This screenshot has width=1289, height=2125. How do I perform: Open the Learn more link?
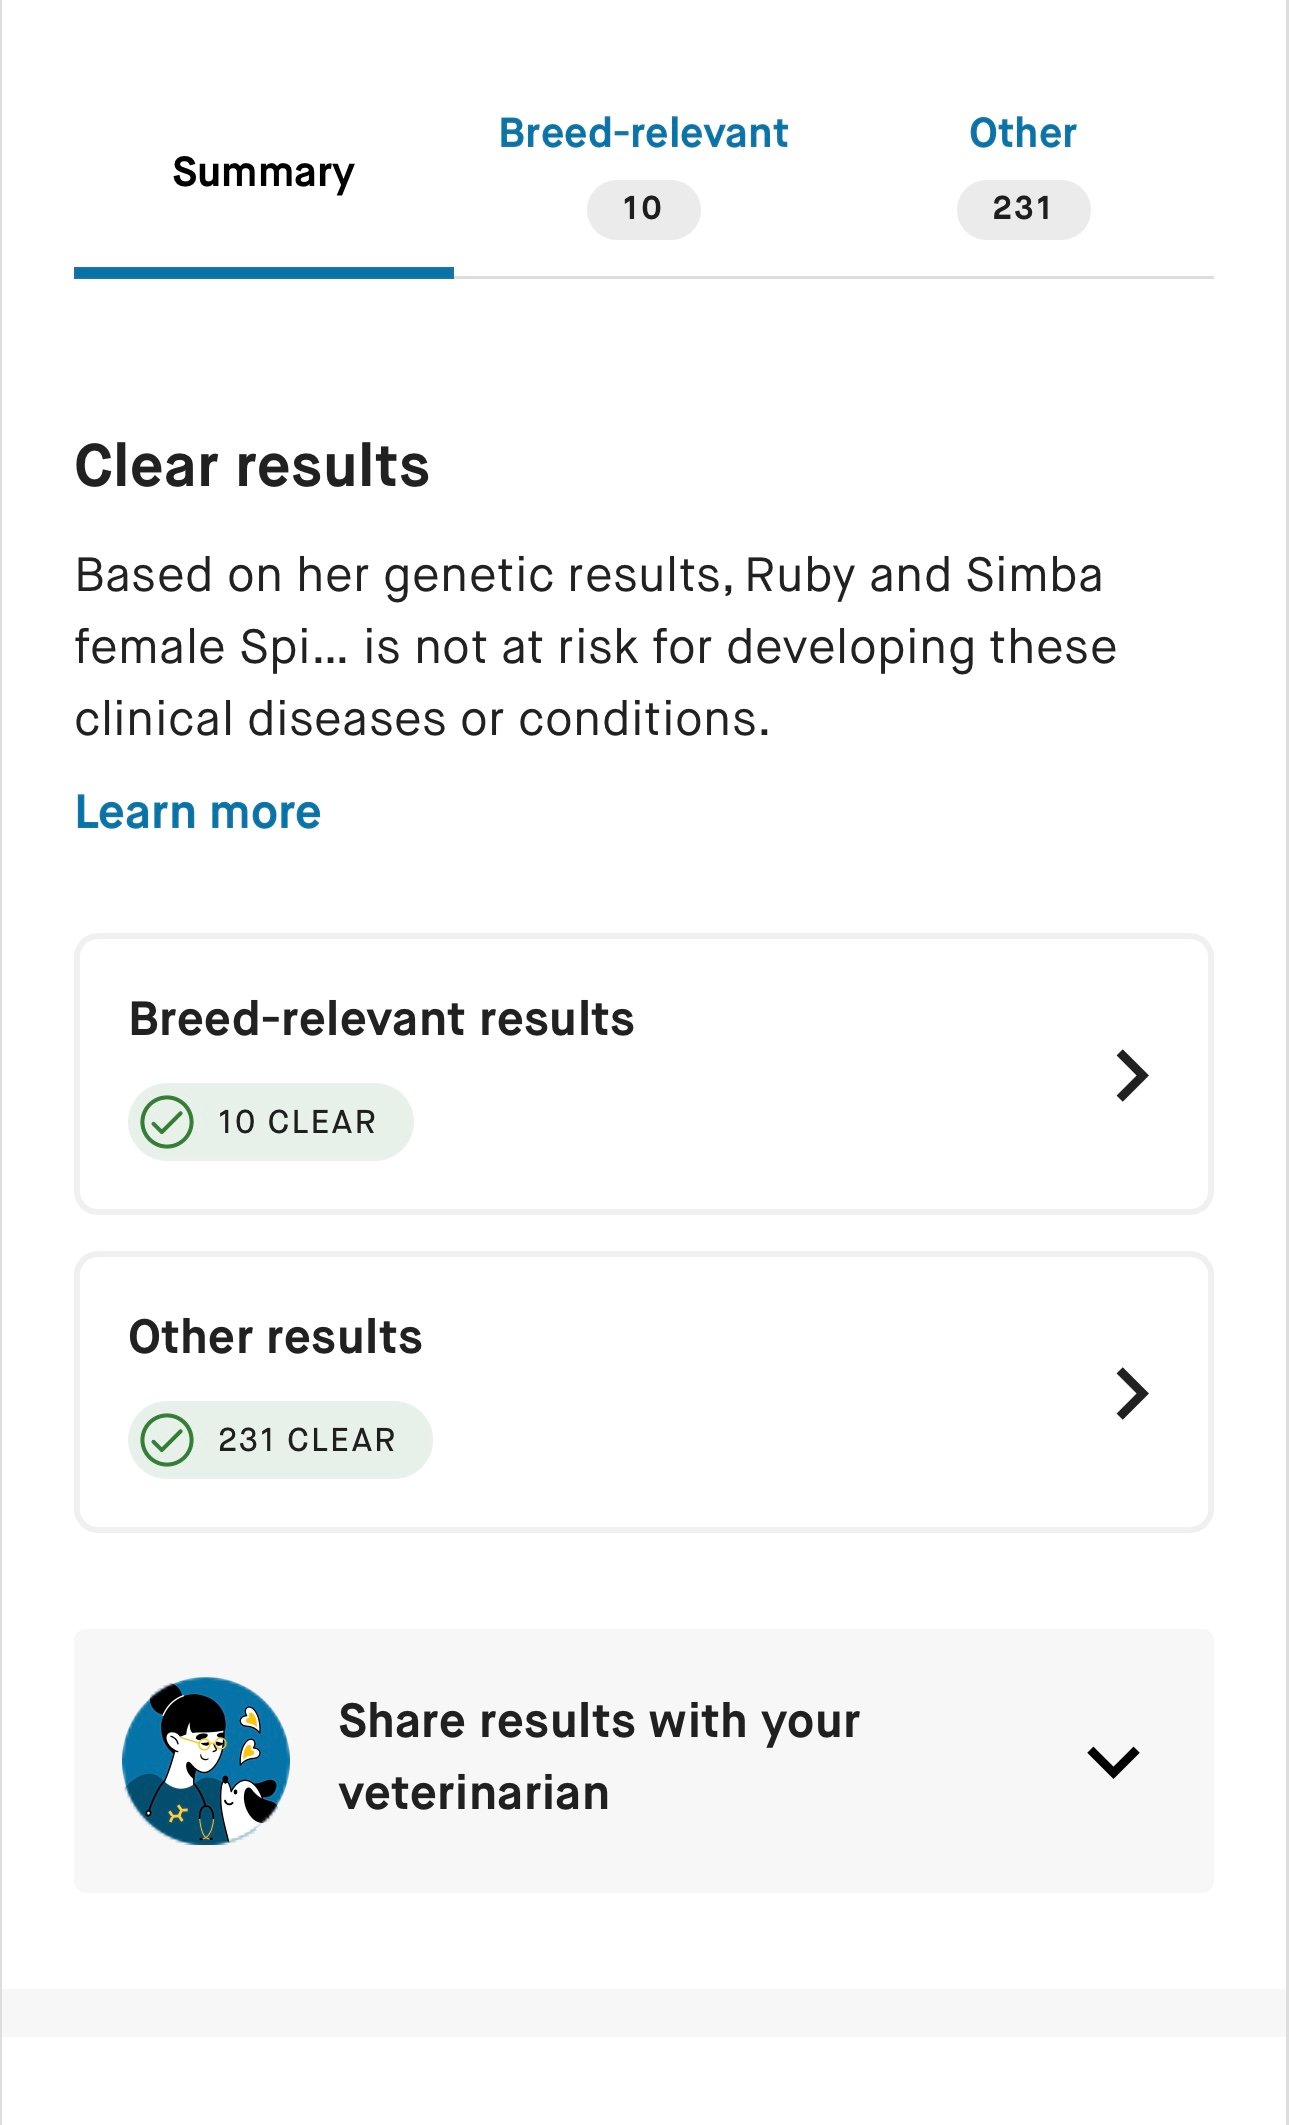pyautogui.click(x=198, y=812)
